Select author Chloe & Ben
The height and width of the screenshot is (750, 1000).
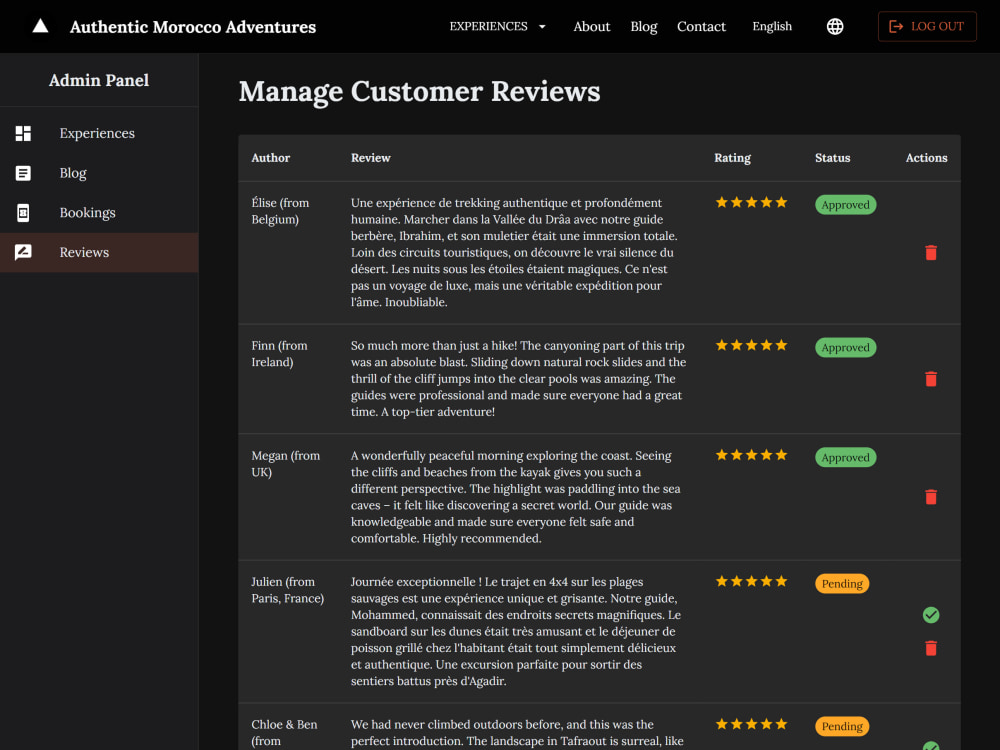[x=284, y=733]
